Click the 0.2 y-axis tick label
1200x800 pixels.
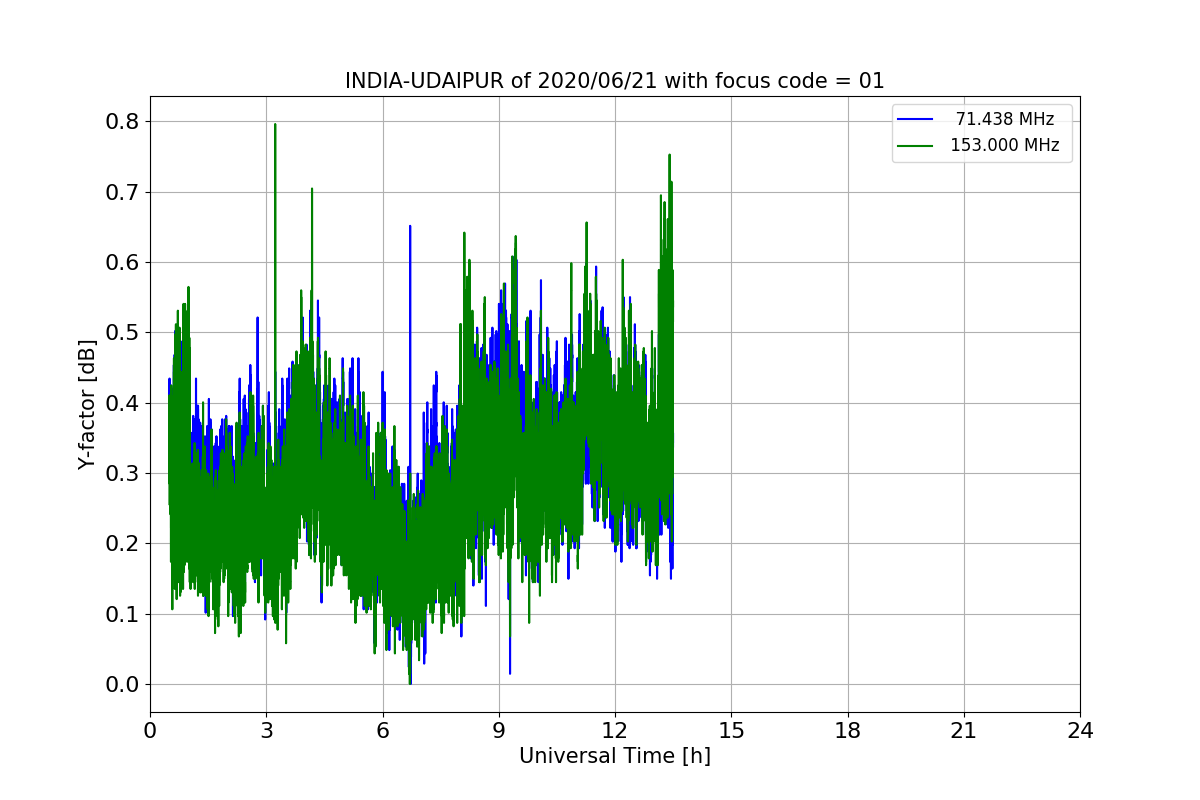click(122, 543)
